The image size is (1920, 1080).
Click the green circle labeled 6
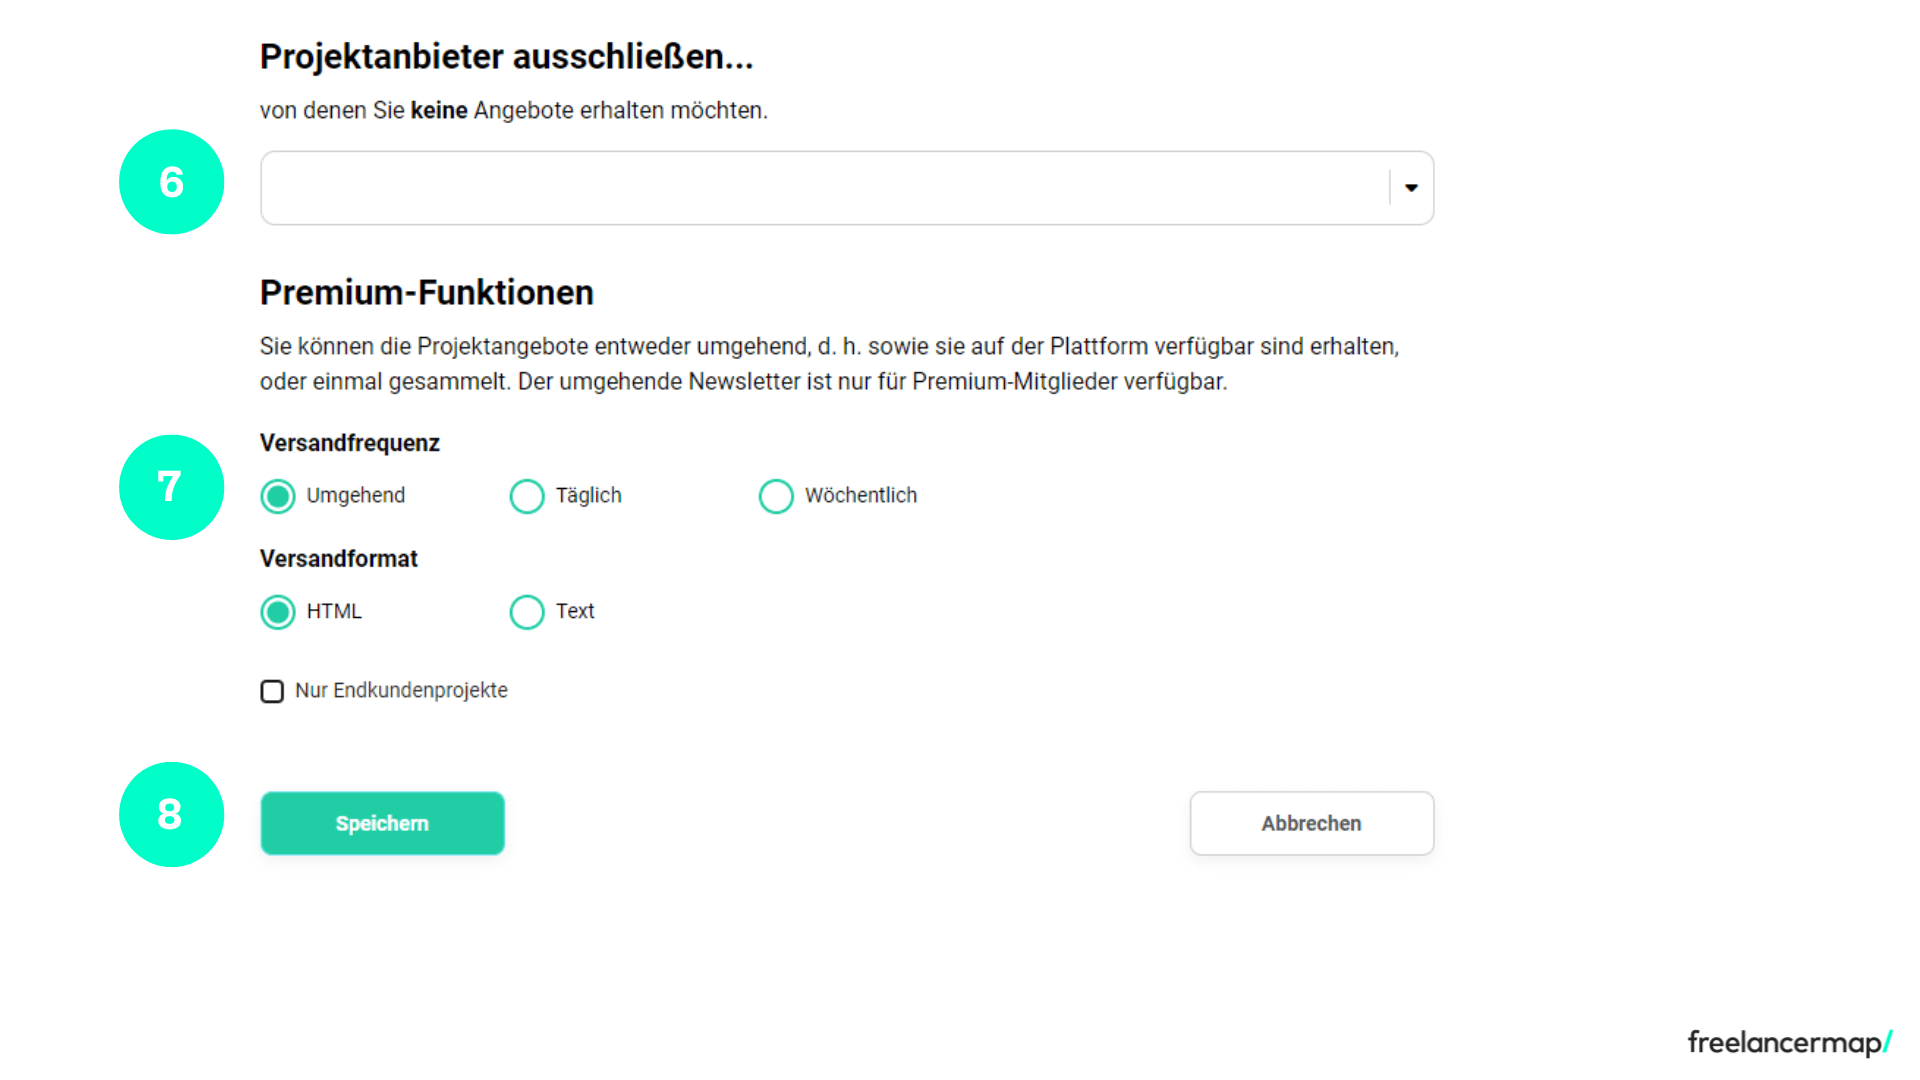pyautogui.click(x=171, y=183)
